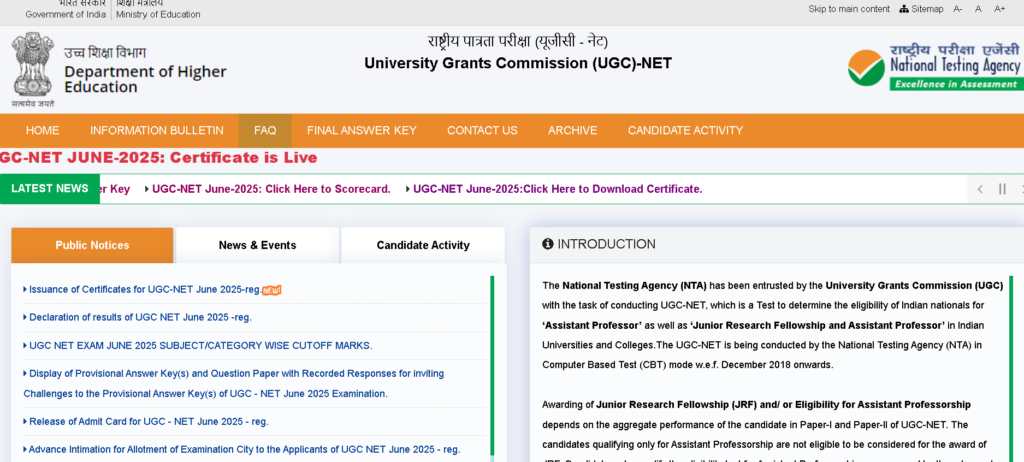
Task: Open the Sitemap link with tree icon
Action: click(x=921, y=8)
